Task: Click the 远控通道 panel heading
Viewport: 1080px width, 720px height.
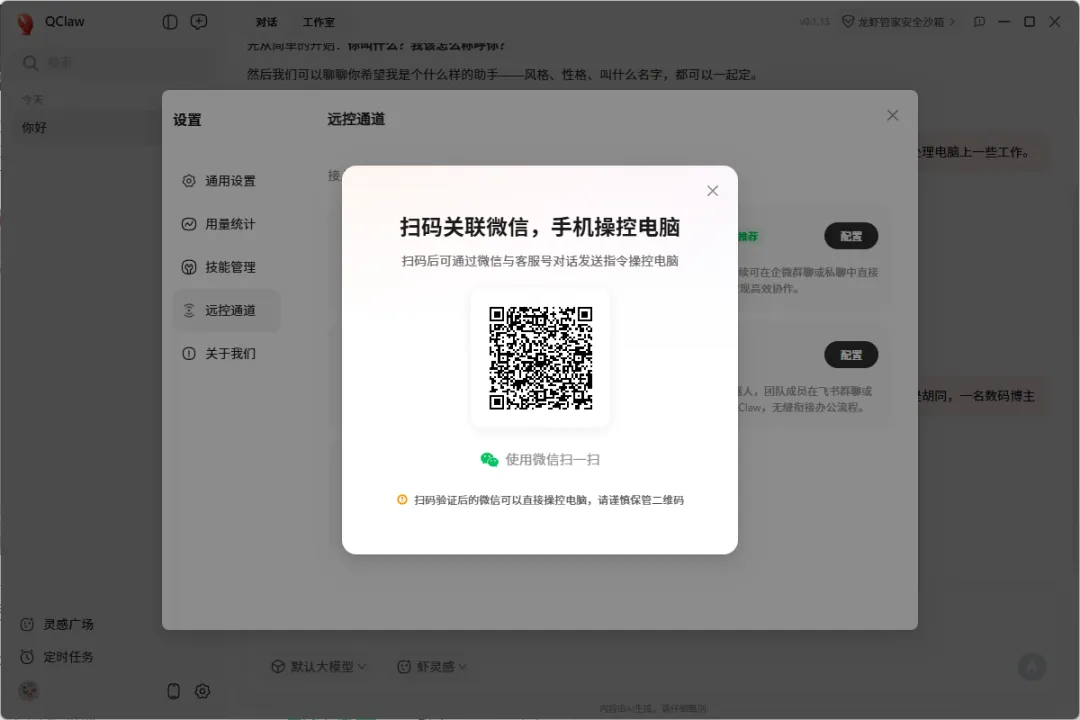Action: point(356,119)
